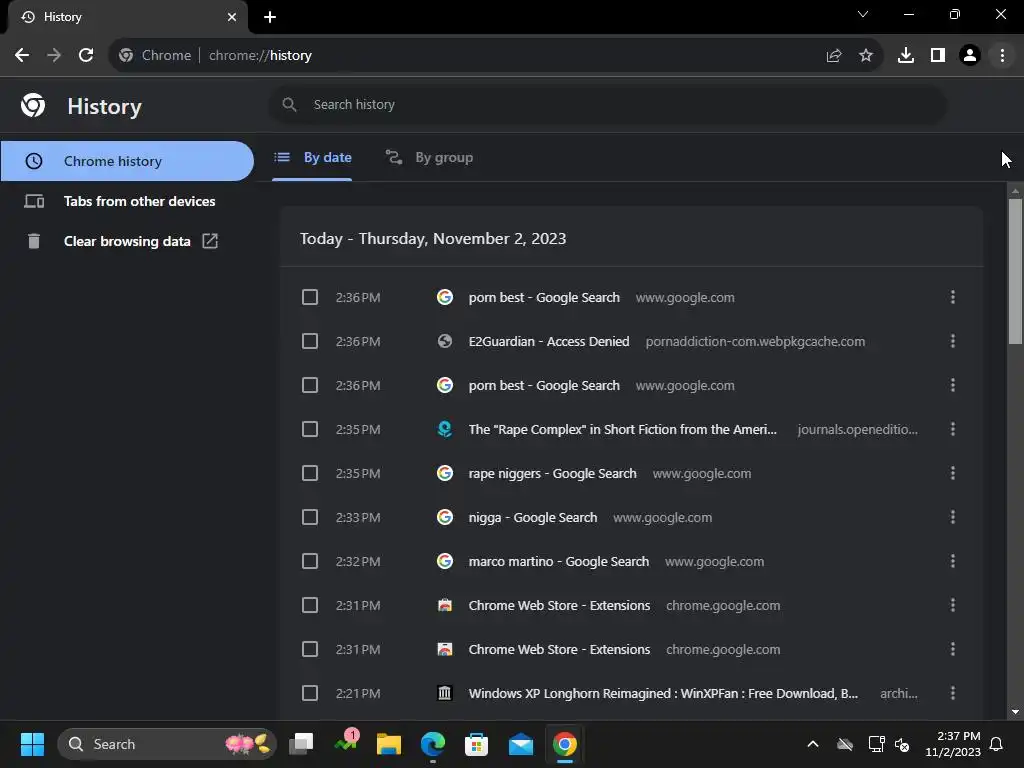The height and width of the screenshot is (768, 1024).
Task: Click the search magnifier in history bar
Action: tap(289, 104)
